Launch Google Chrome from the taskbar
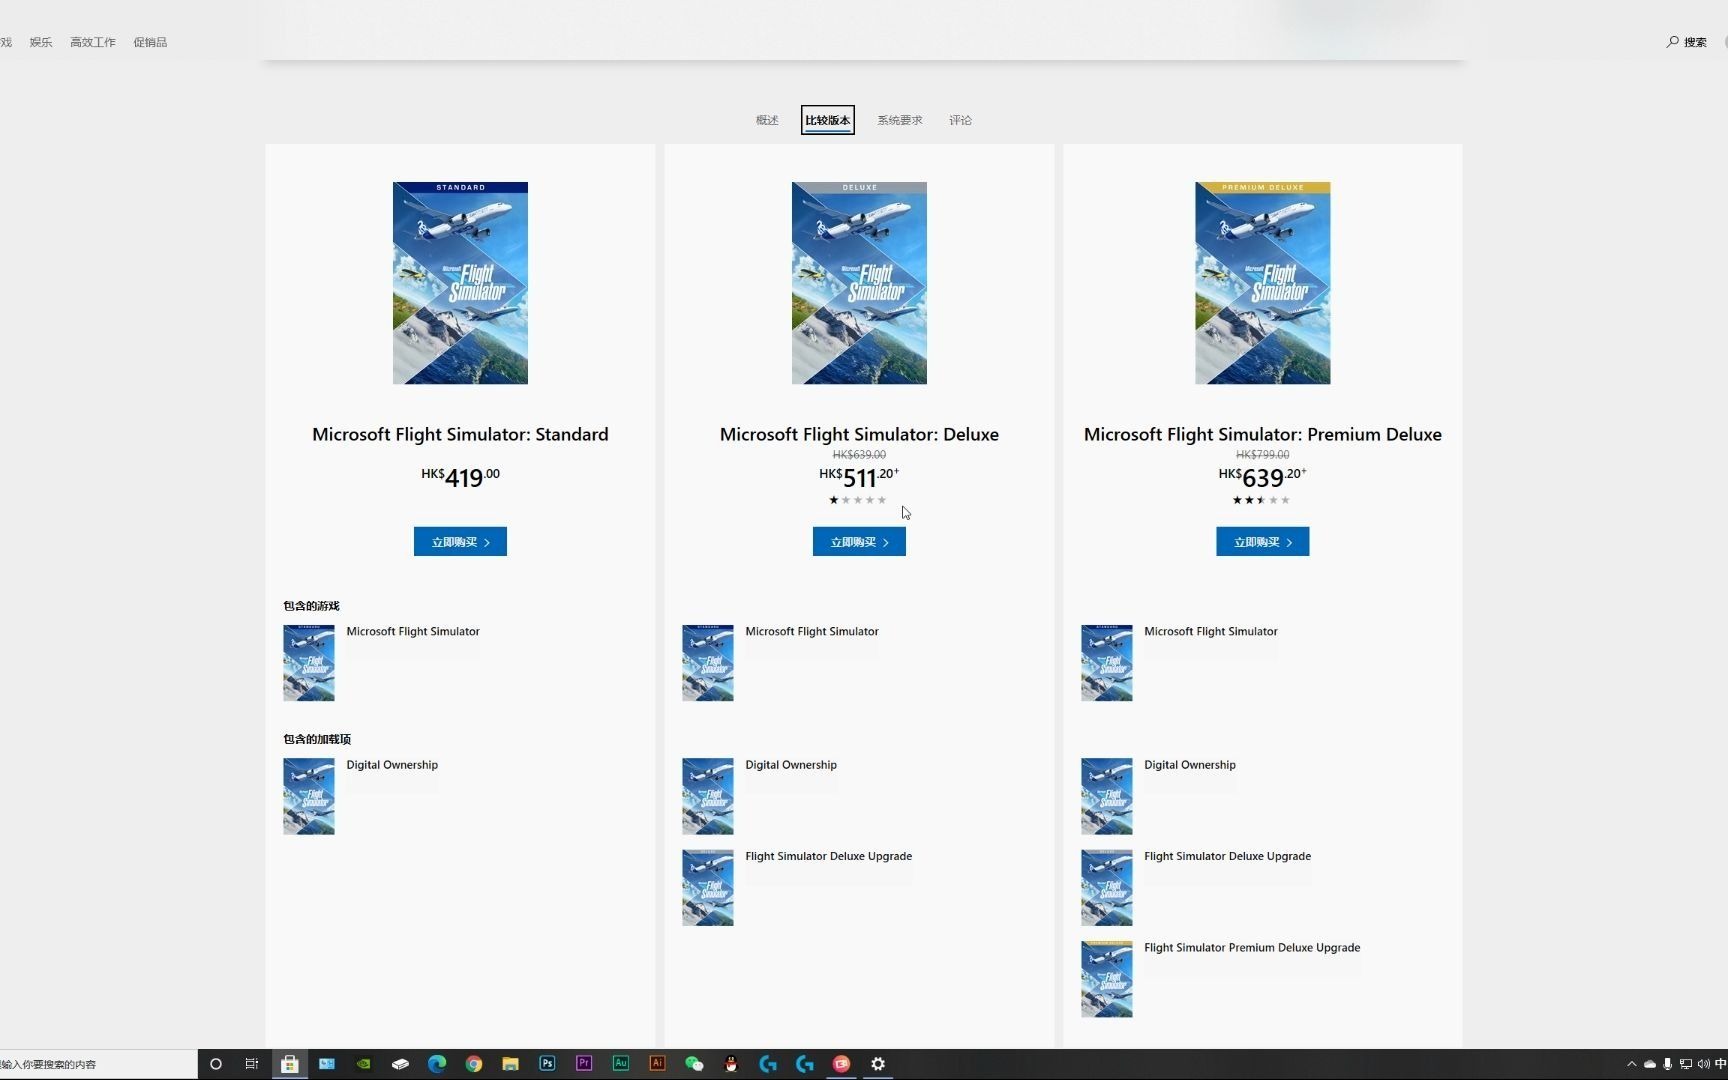Screen dimensions: 1728x1080 tap(474, 1064)
